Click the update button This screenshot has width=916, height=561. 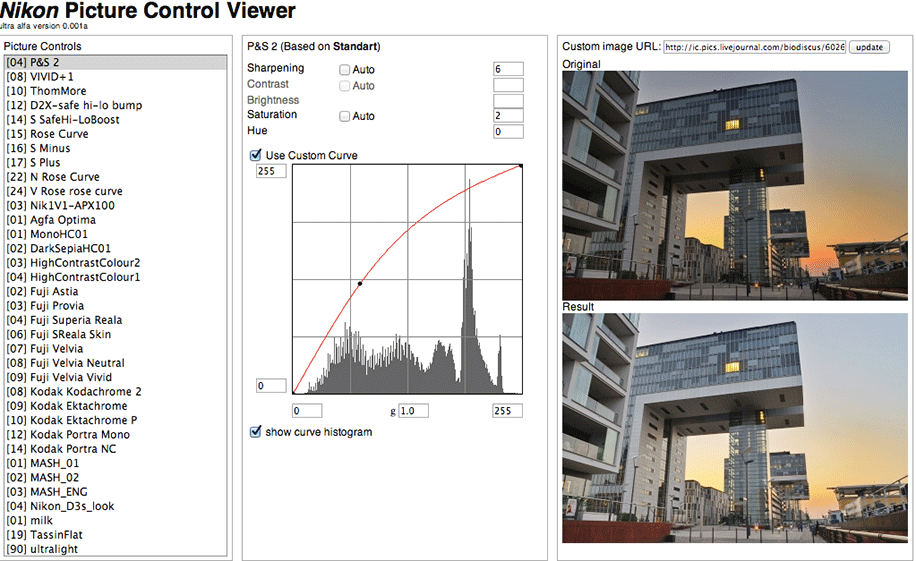(x=869, y=47)
